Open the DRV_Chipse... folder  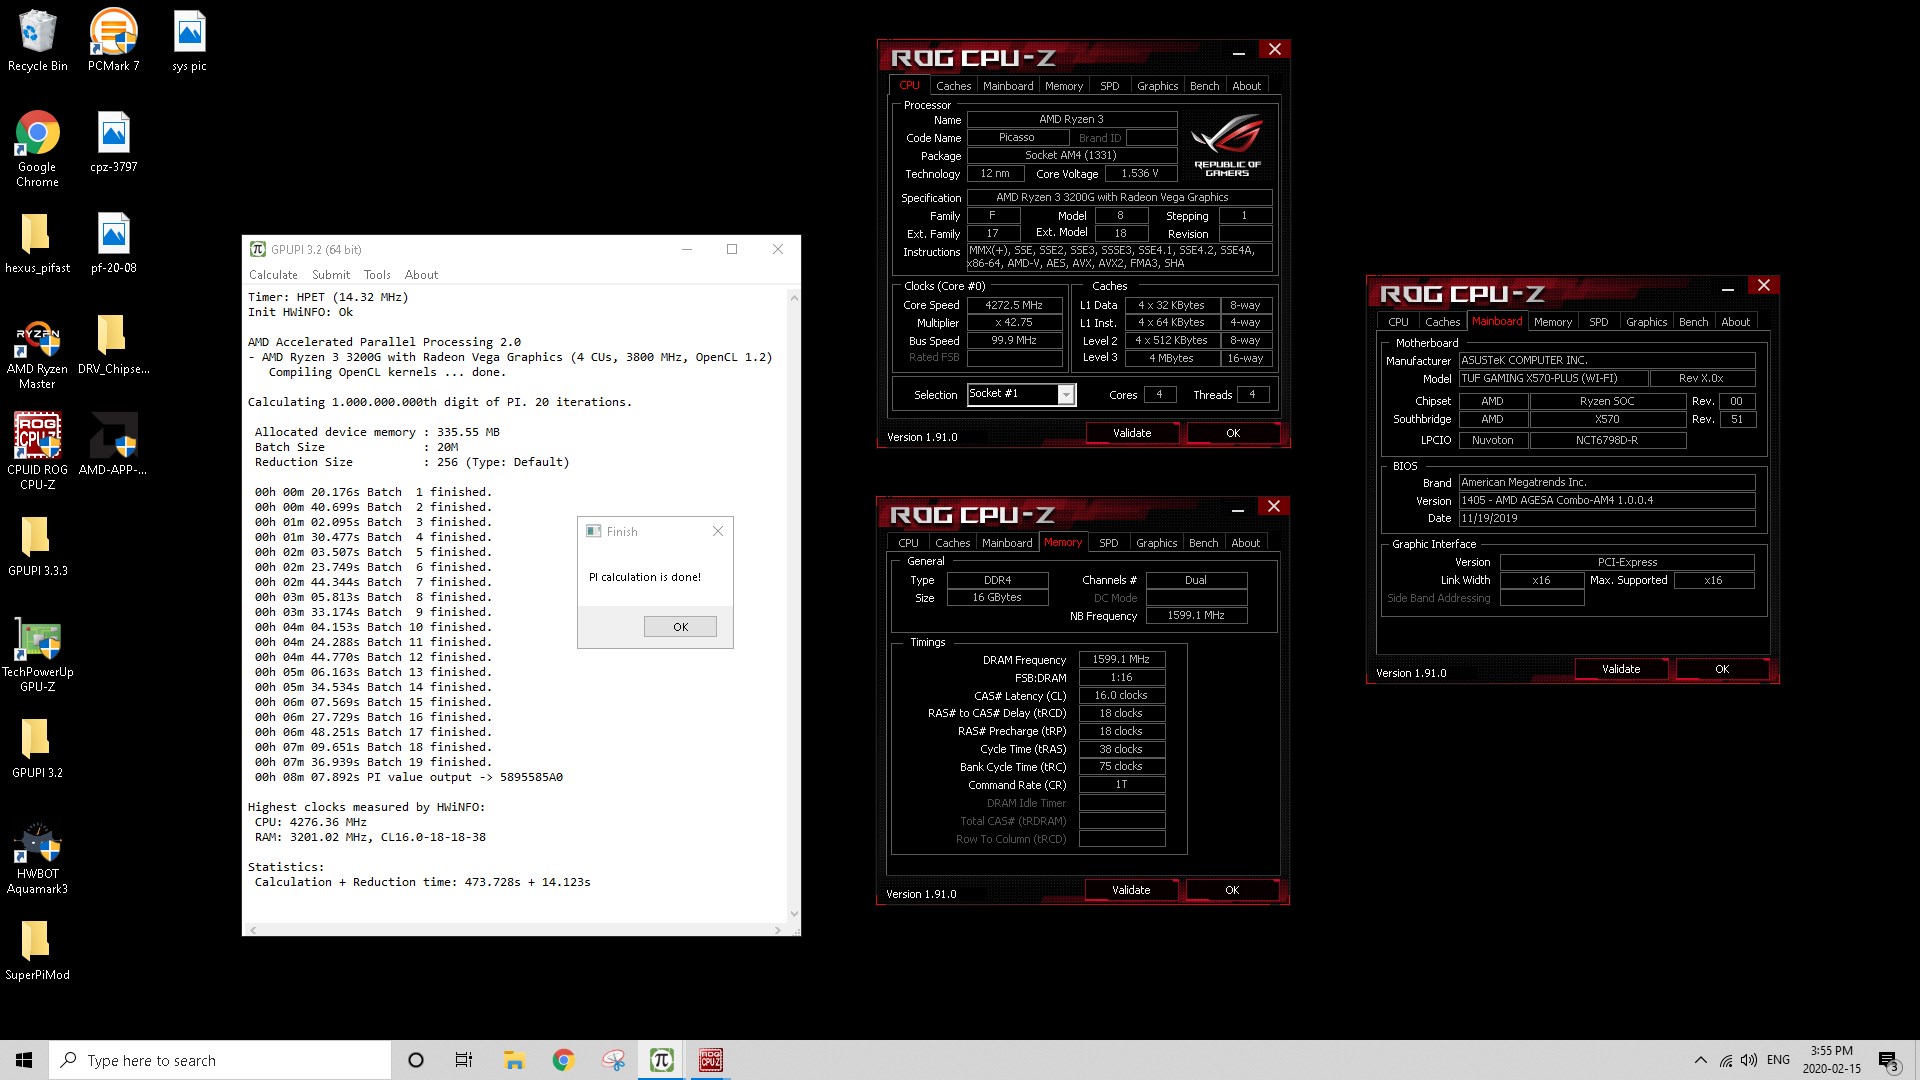pyautogui.click(x=113, y=343)
